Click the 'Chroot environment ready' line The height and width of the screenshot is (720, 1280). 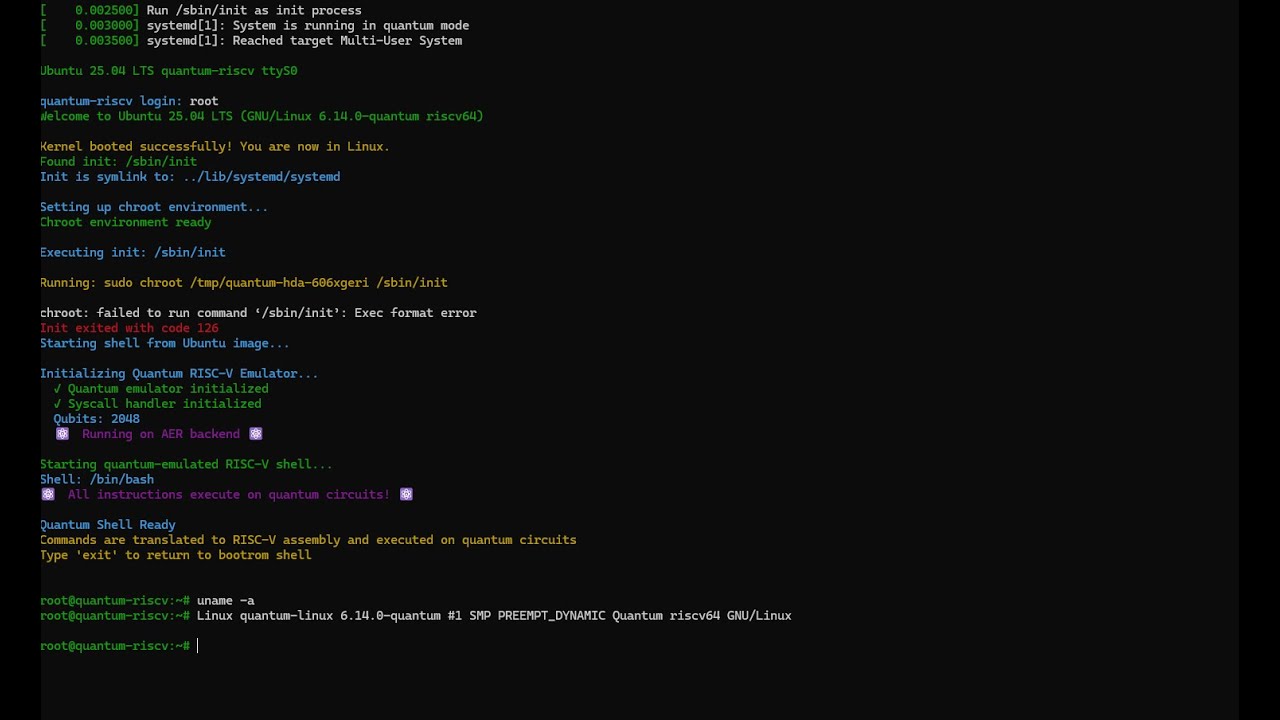pos(126,222)
